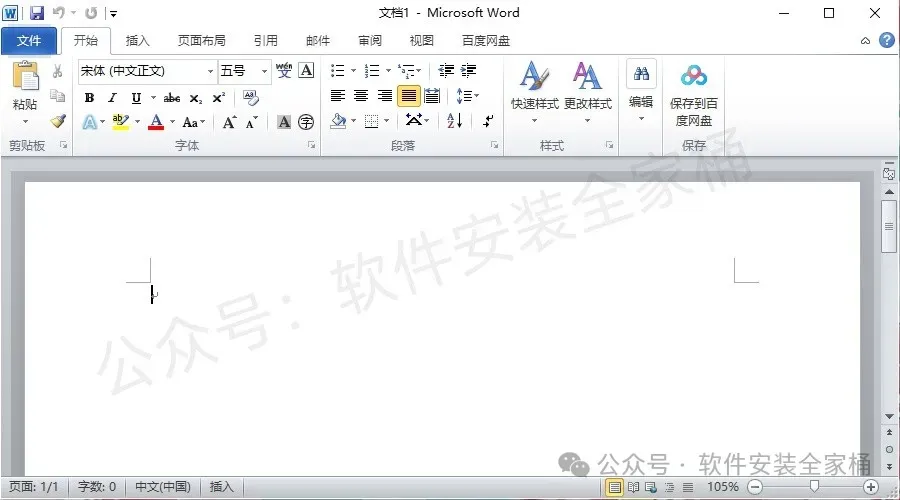Toggle Underline formatting
The image size is (900, 500).
[x=136, y=98]
